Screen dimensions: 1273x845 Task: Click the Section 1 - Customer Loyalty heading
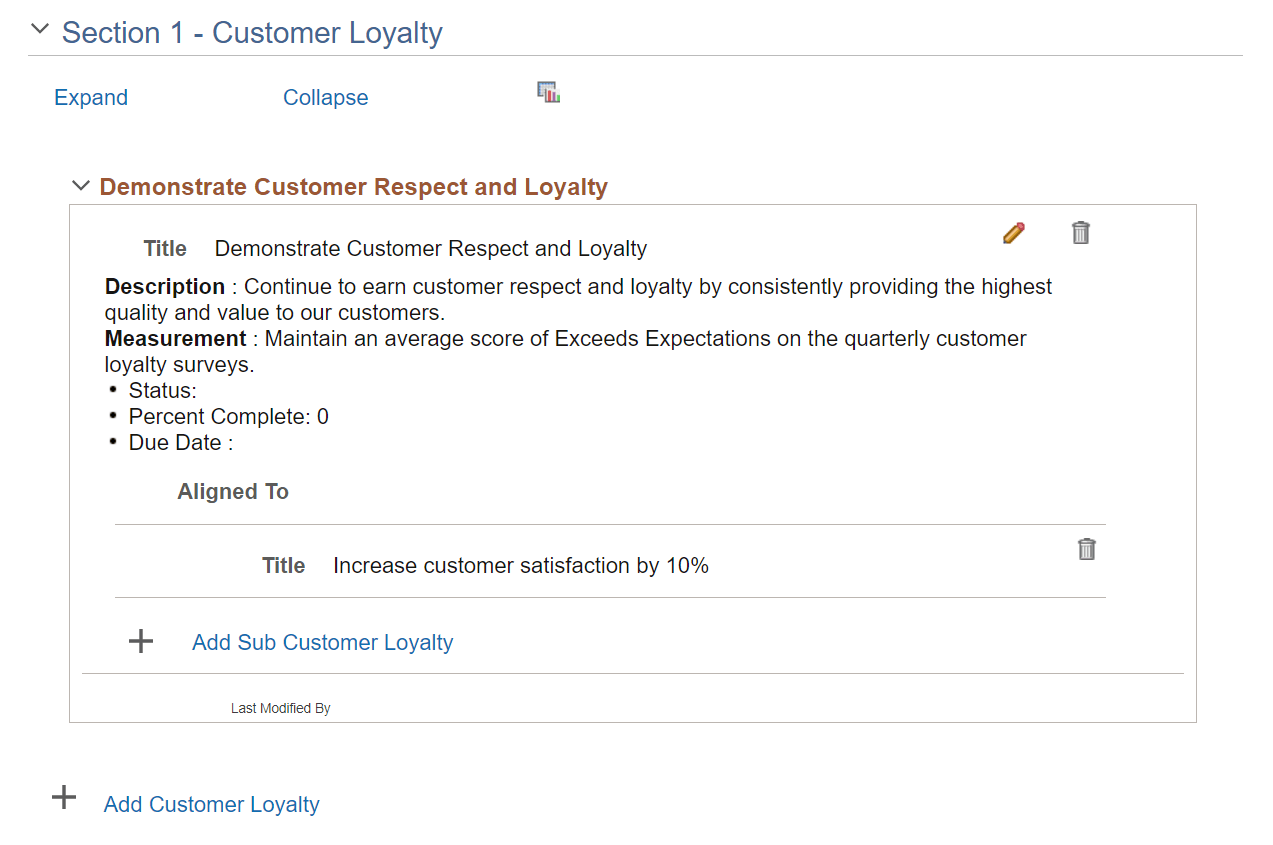click(252, 33)
